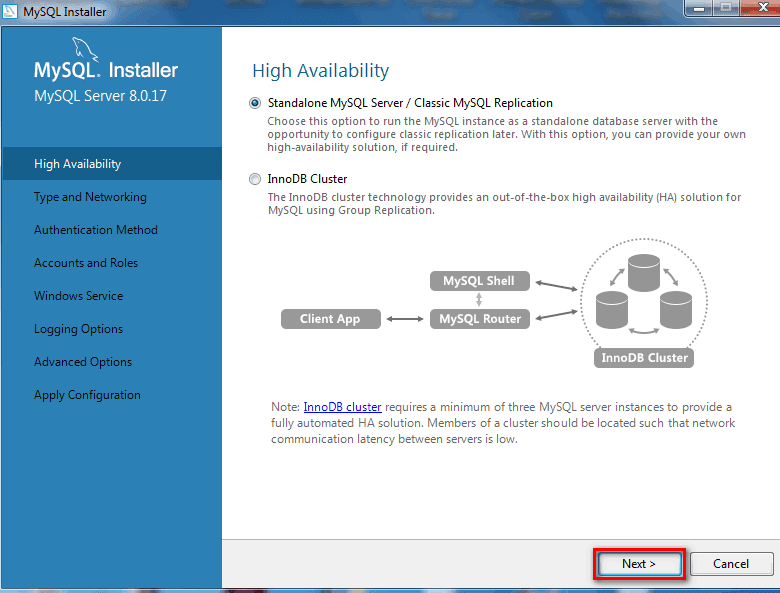
Task: Select Standalone MySQL Server radio button
Action: (255, 103)
